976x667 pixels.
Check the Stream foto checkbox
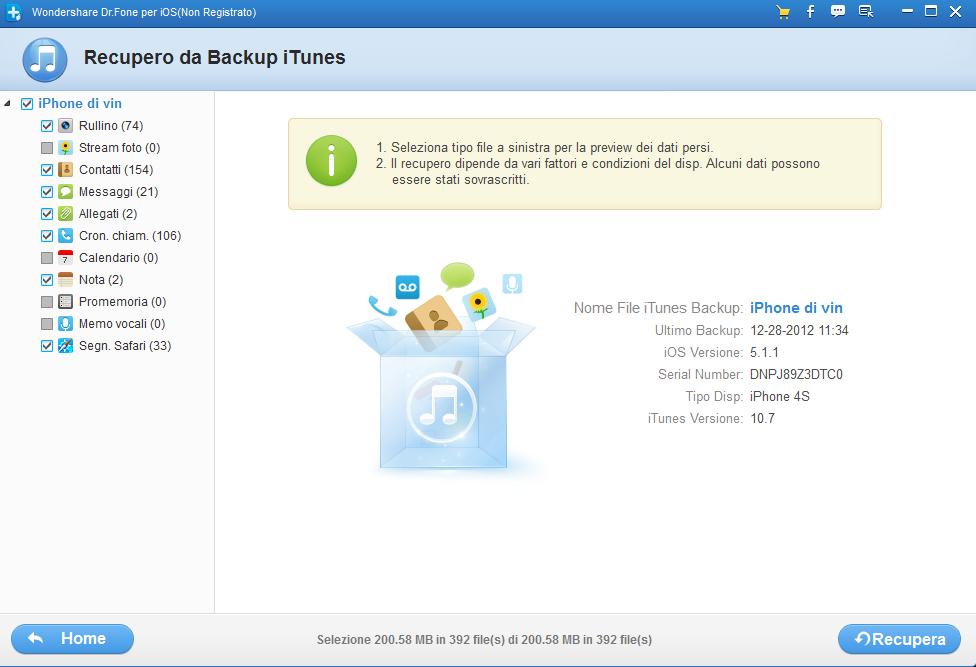tap(47, 147)
